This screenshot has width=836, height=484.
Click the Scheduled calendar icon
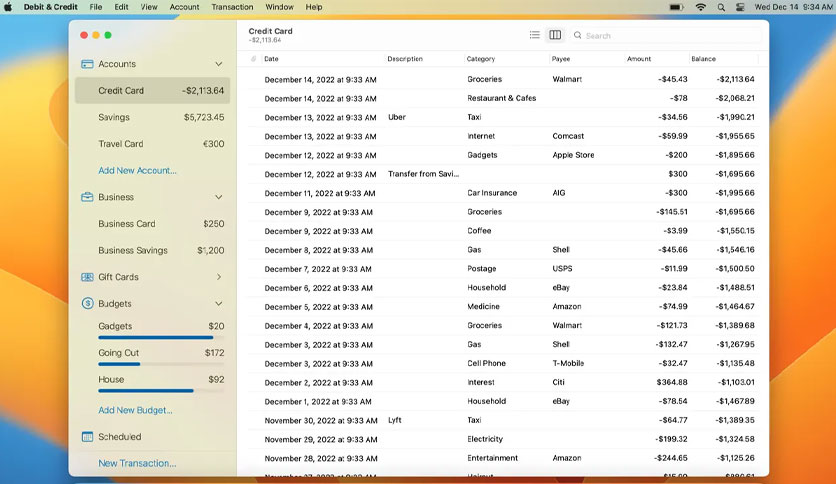click(87, 437)
